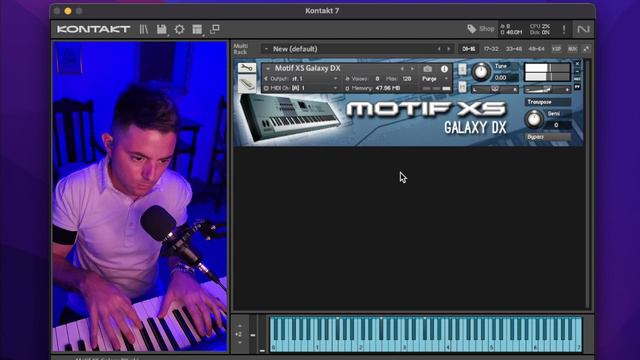
Task: Click the pan L-R slider
Action: coord(495,89)
